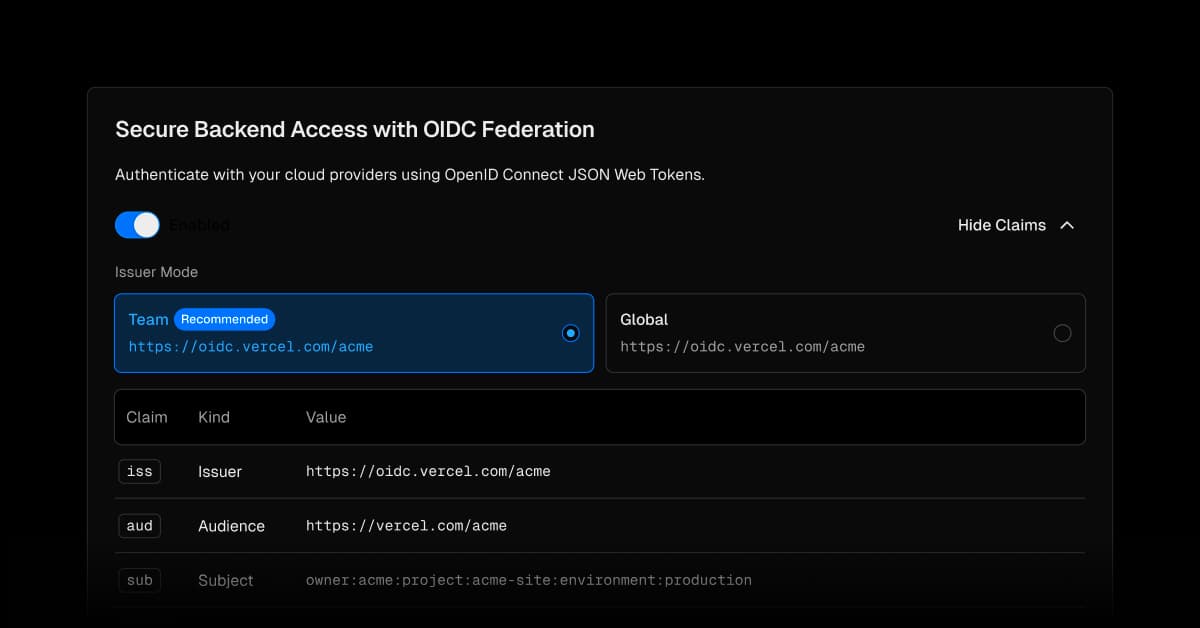
Task: Click the sub claim badge
Action: 140,580
